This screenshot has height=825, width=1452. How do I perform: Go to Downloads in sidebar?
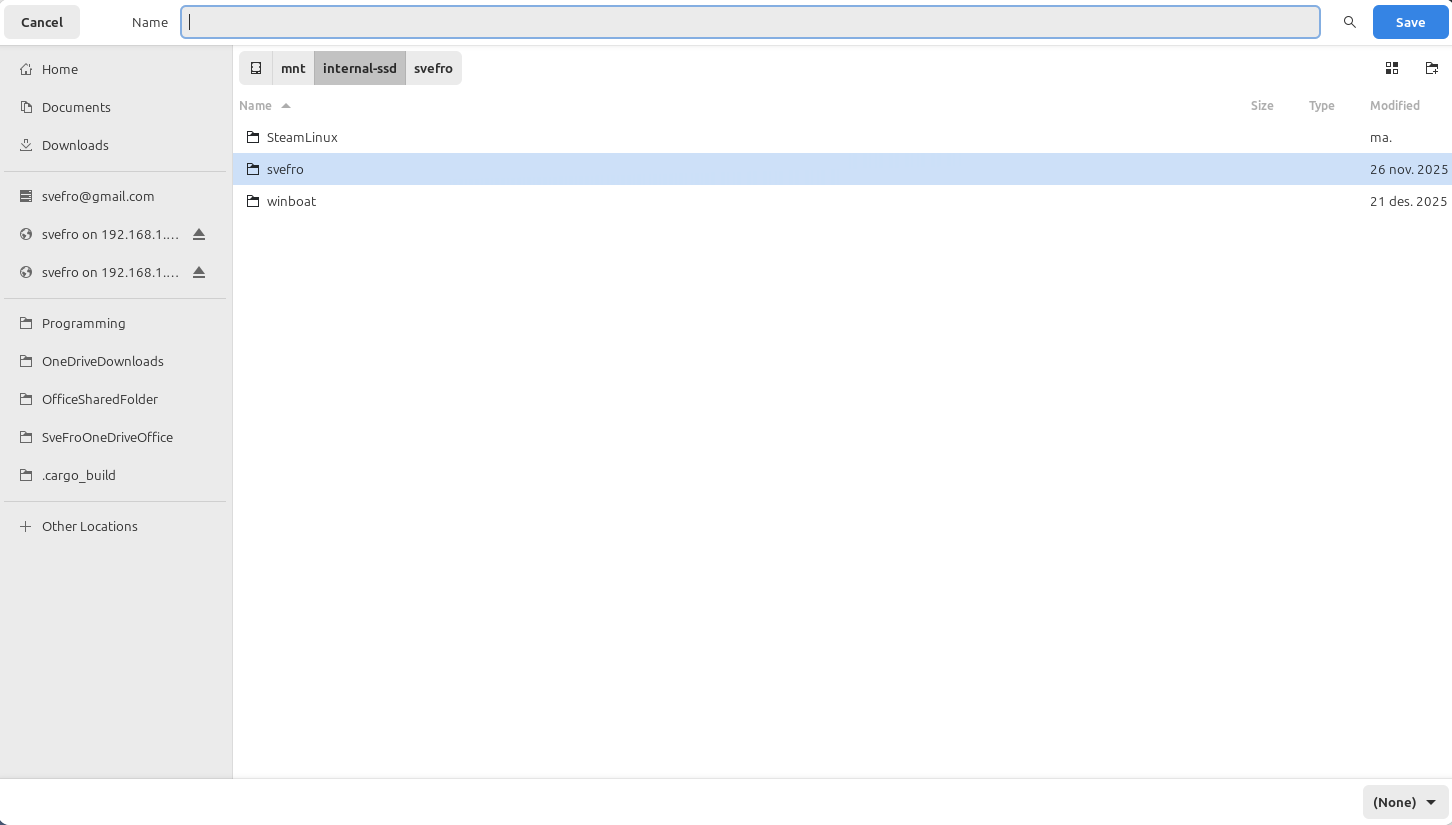(75, 145)
